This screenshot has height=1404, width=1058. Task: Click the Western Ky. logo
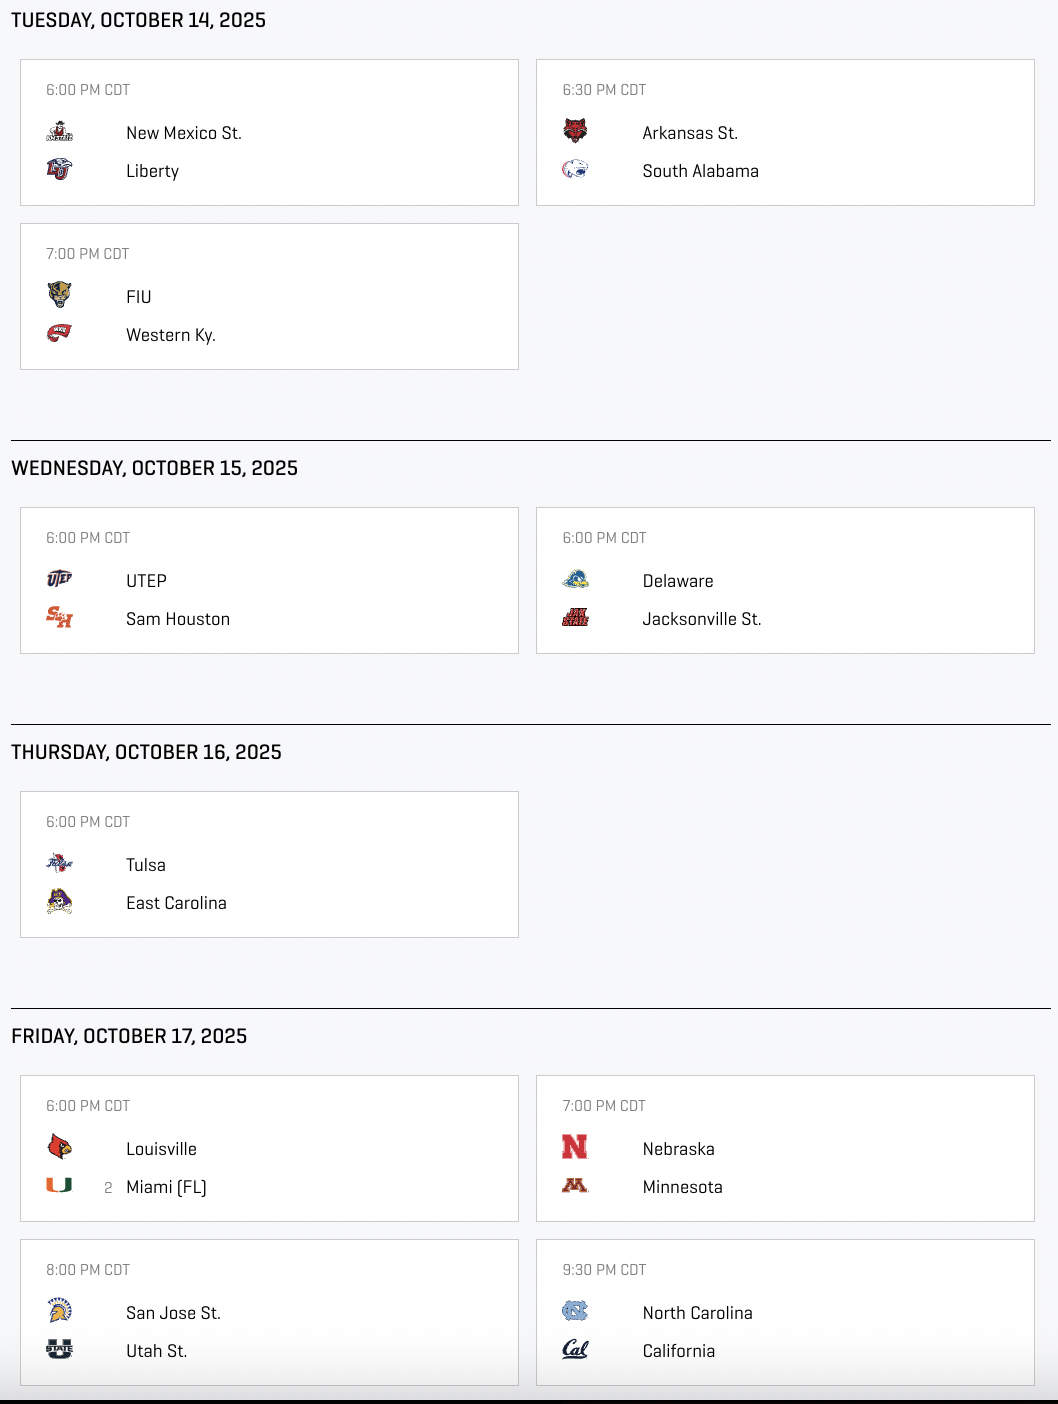[60, 334]
